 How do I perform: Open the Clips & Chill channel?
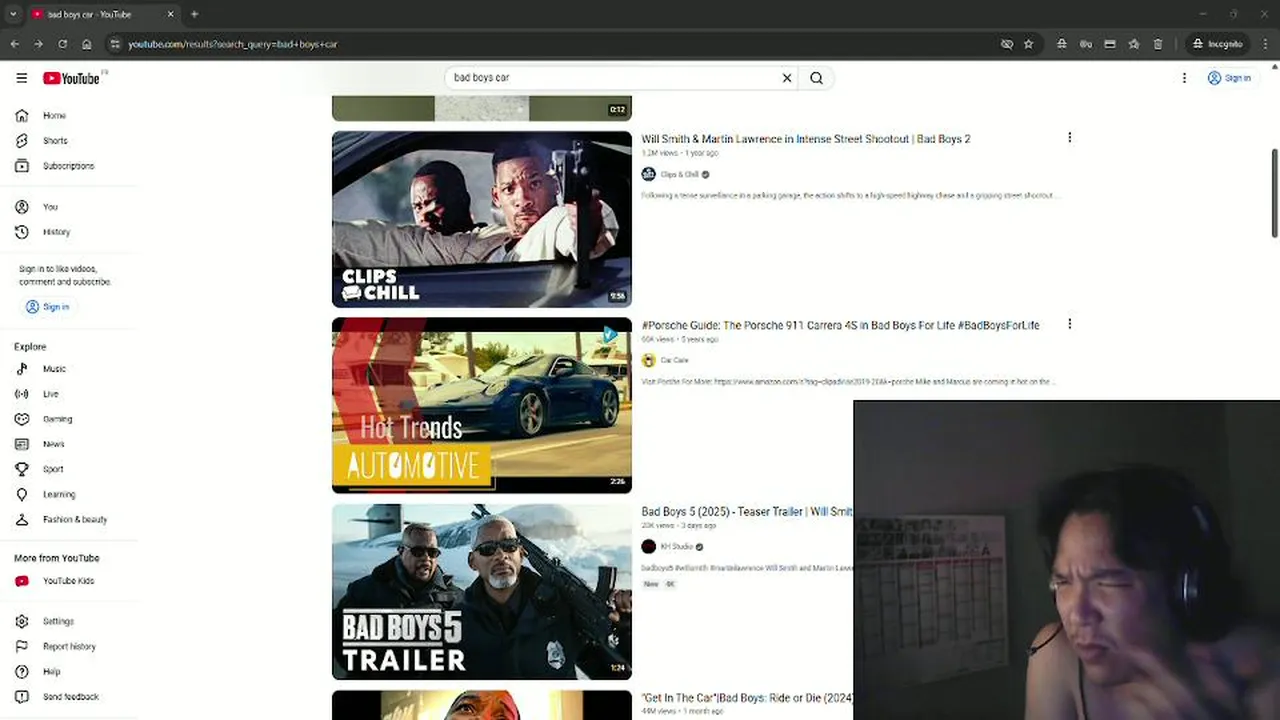(x=679, y=174)
